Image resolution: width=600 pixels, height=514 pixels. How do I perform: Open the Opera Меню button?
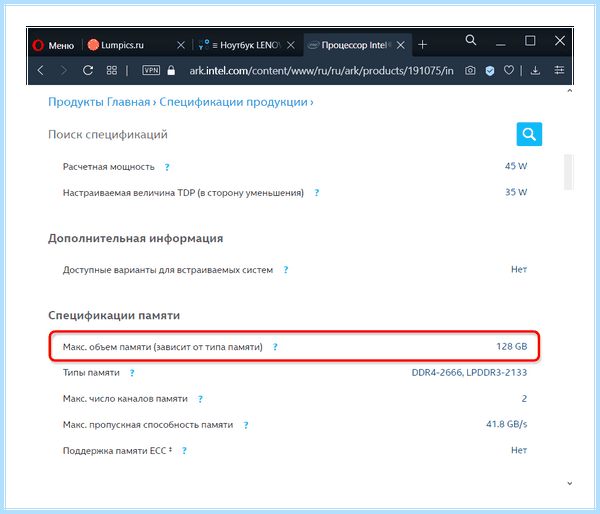click(x=54, y=45)
